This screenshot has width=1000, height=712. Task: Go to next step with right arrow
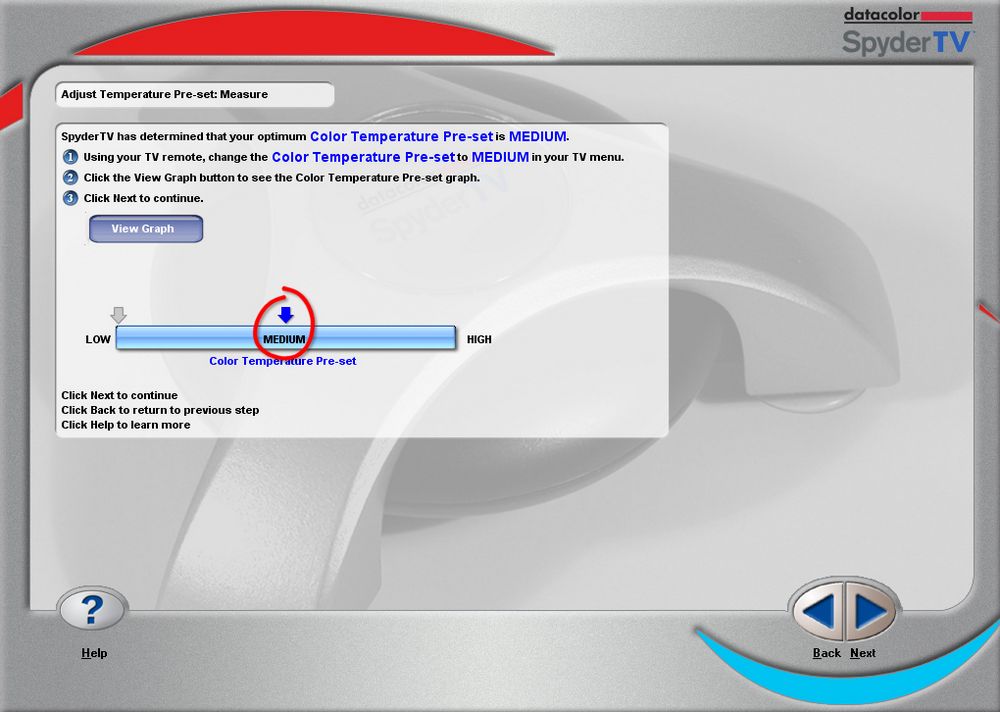coord(872,611)
